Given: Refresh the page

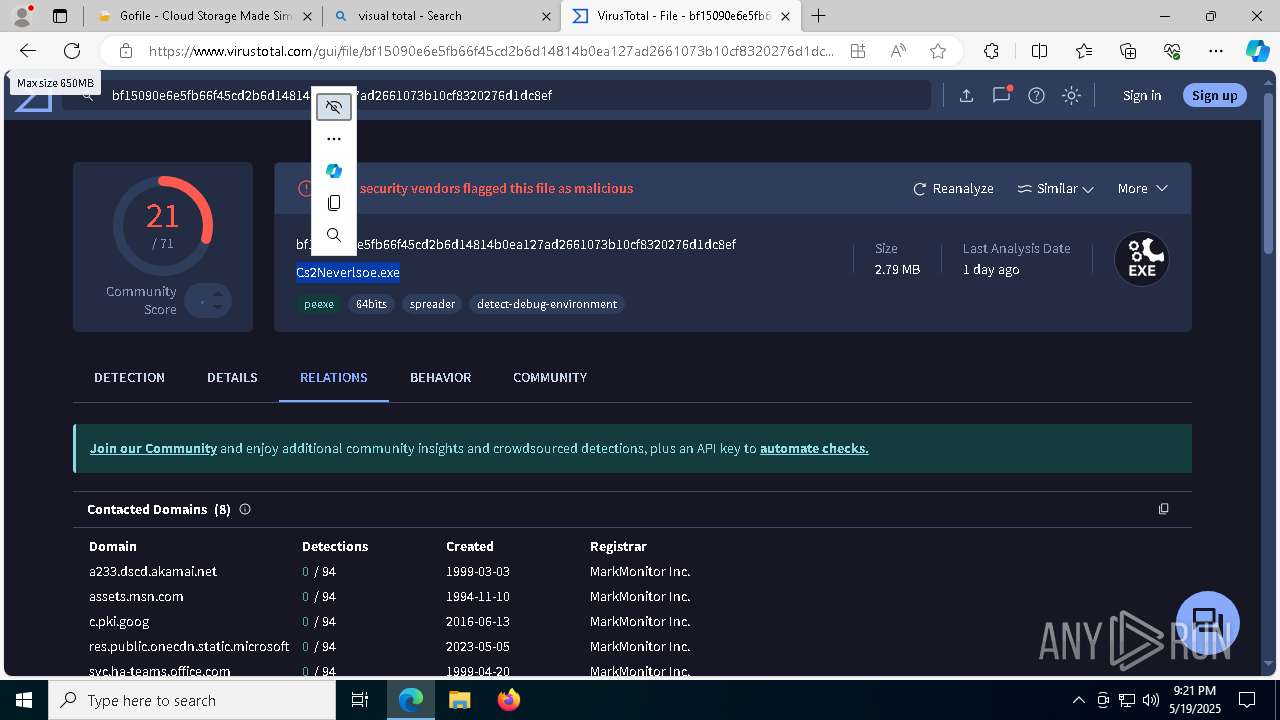Looking at the screenshot, I should (72, 51).
